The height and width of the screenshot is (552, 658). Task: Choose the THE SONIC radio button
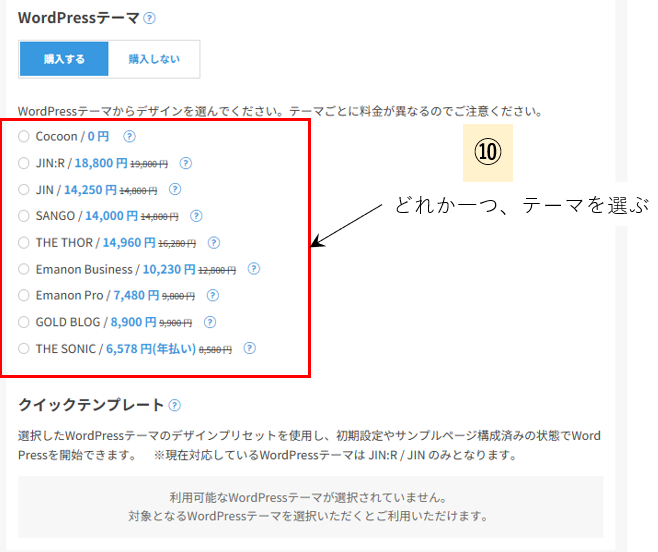pos(24,348)
